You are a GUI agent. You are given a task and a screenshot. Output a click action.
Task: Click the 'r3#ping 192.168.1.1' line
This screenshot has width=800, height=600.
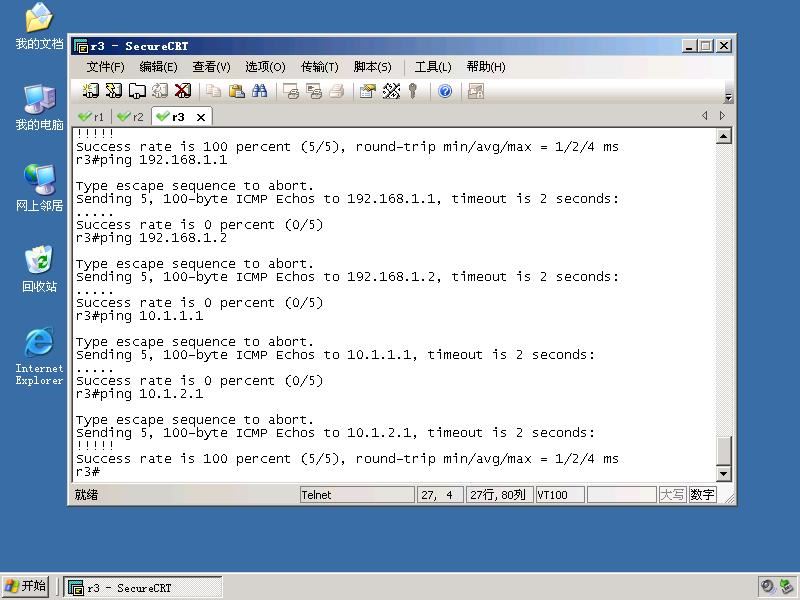pyautogui.click(x=152, y=160)
